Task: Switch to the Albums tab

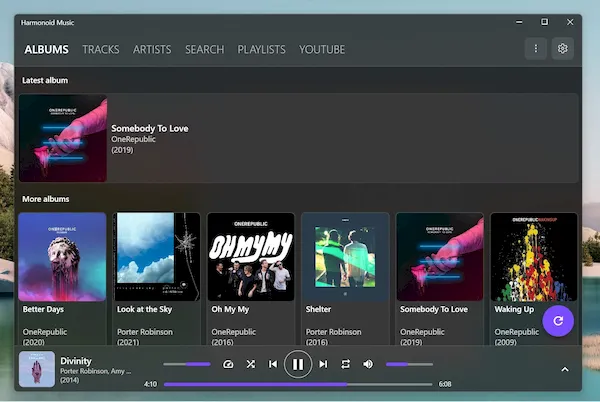Action: click(46, 49)
